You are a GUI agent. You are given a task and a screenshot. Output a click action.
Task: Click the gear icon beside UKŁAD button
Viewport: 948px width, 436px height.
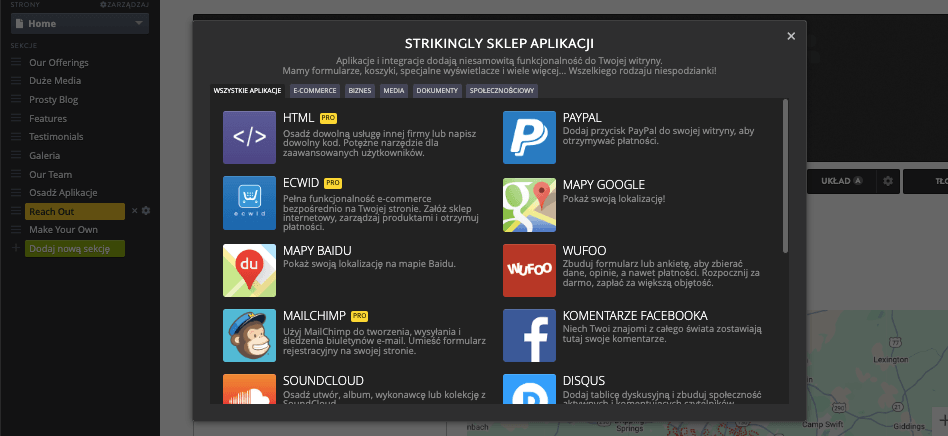point(888,181)
